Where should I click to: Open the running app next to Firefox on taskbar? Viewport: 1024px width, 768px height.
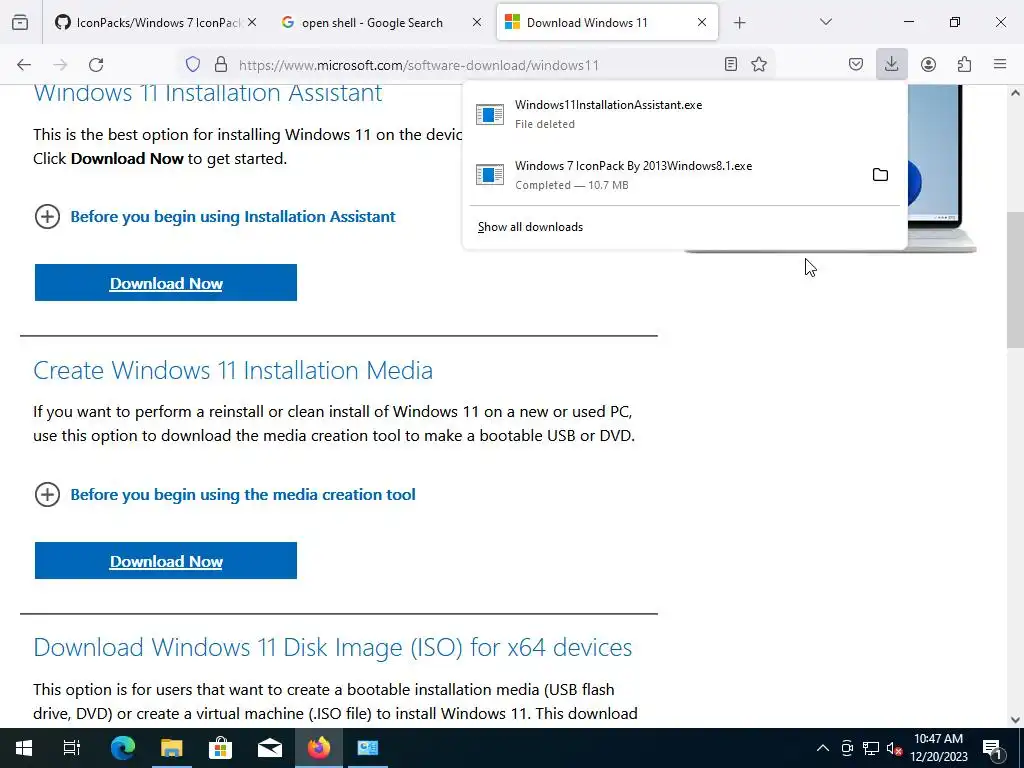[x=368, y=748]
